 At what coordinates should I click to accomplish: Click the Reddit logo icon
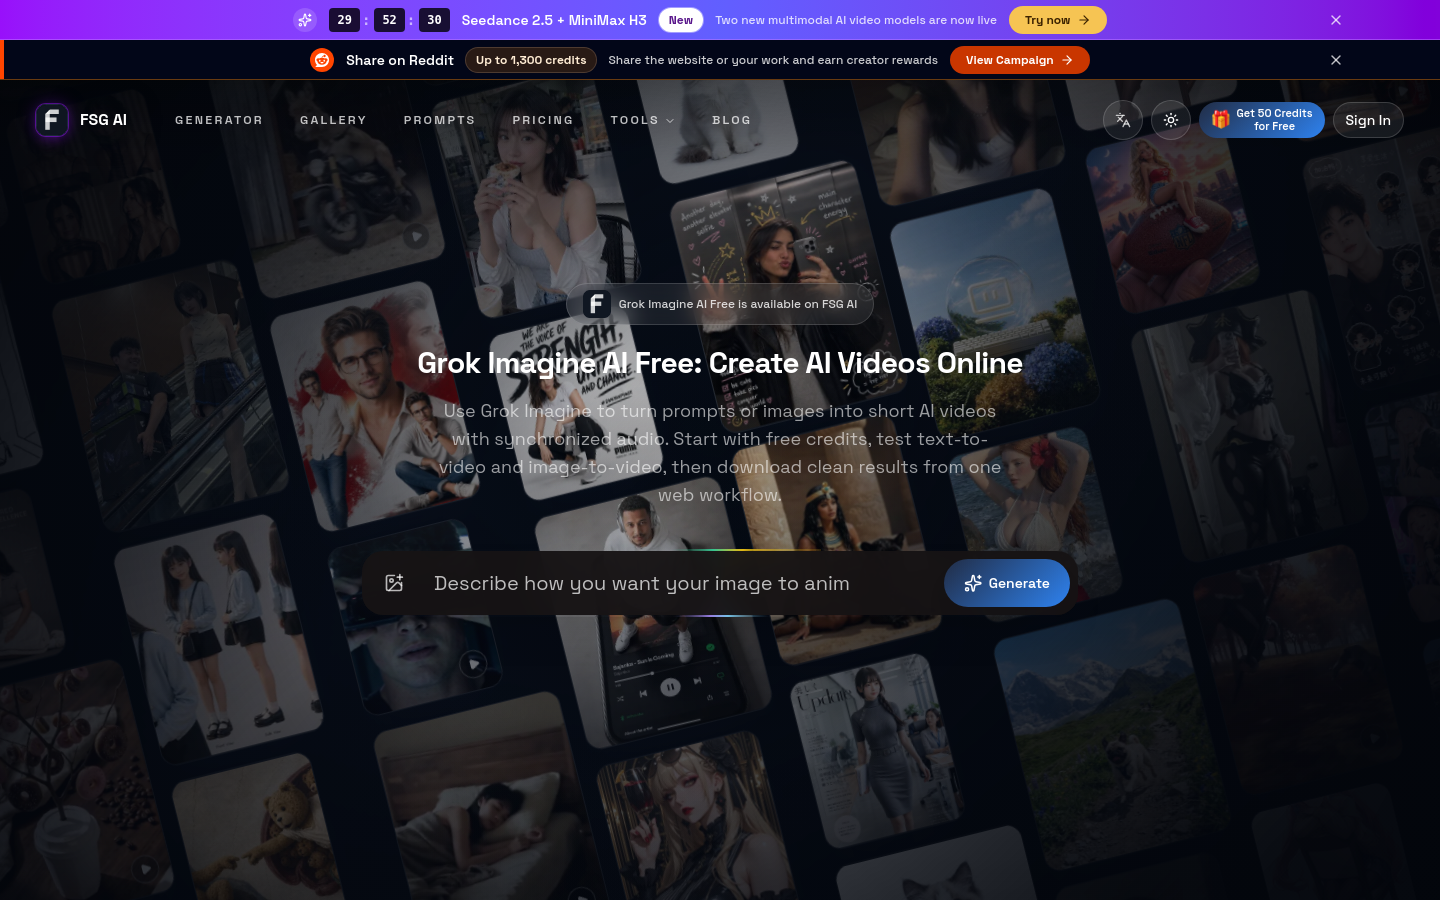click(x=322, y=60)
